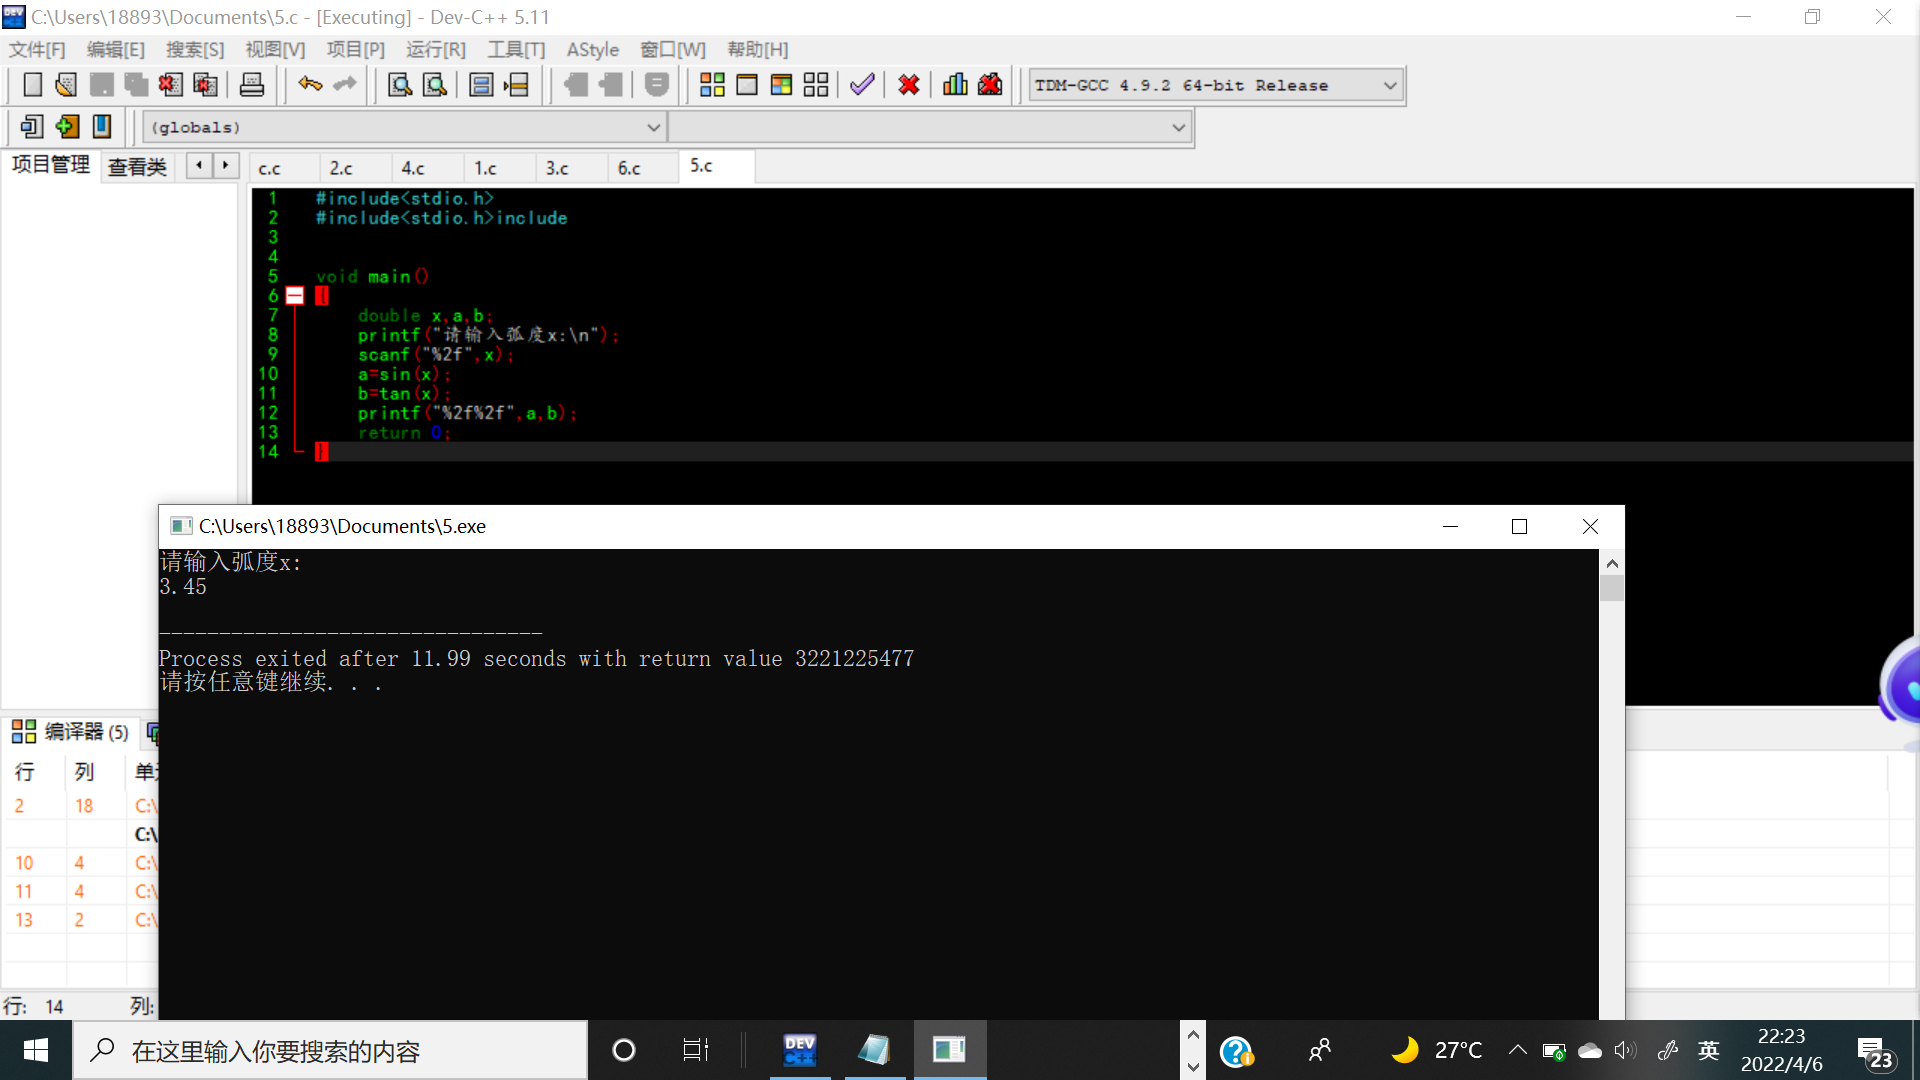
Task: Open the empty member function dropdown
Action: [x=929, y=128]
